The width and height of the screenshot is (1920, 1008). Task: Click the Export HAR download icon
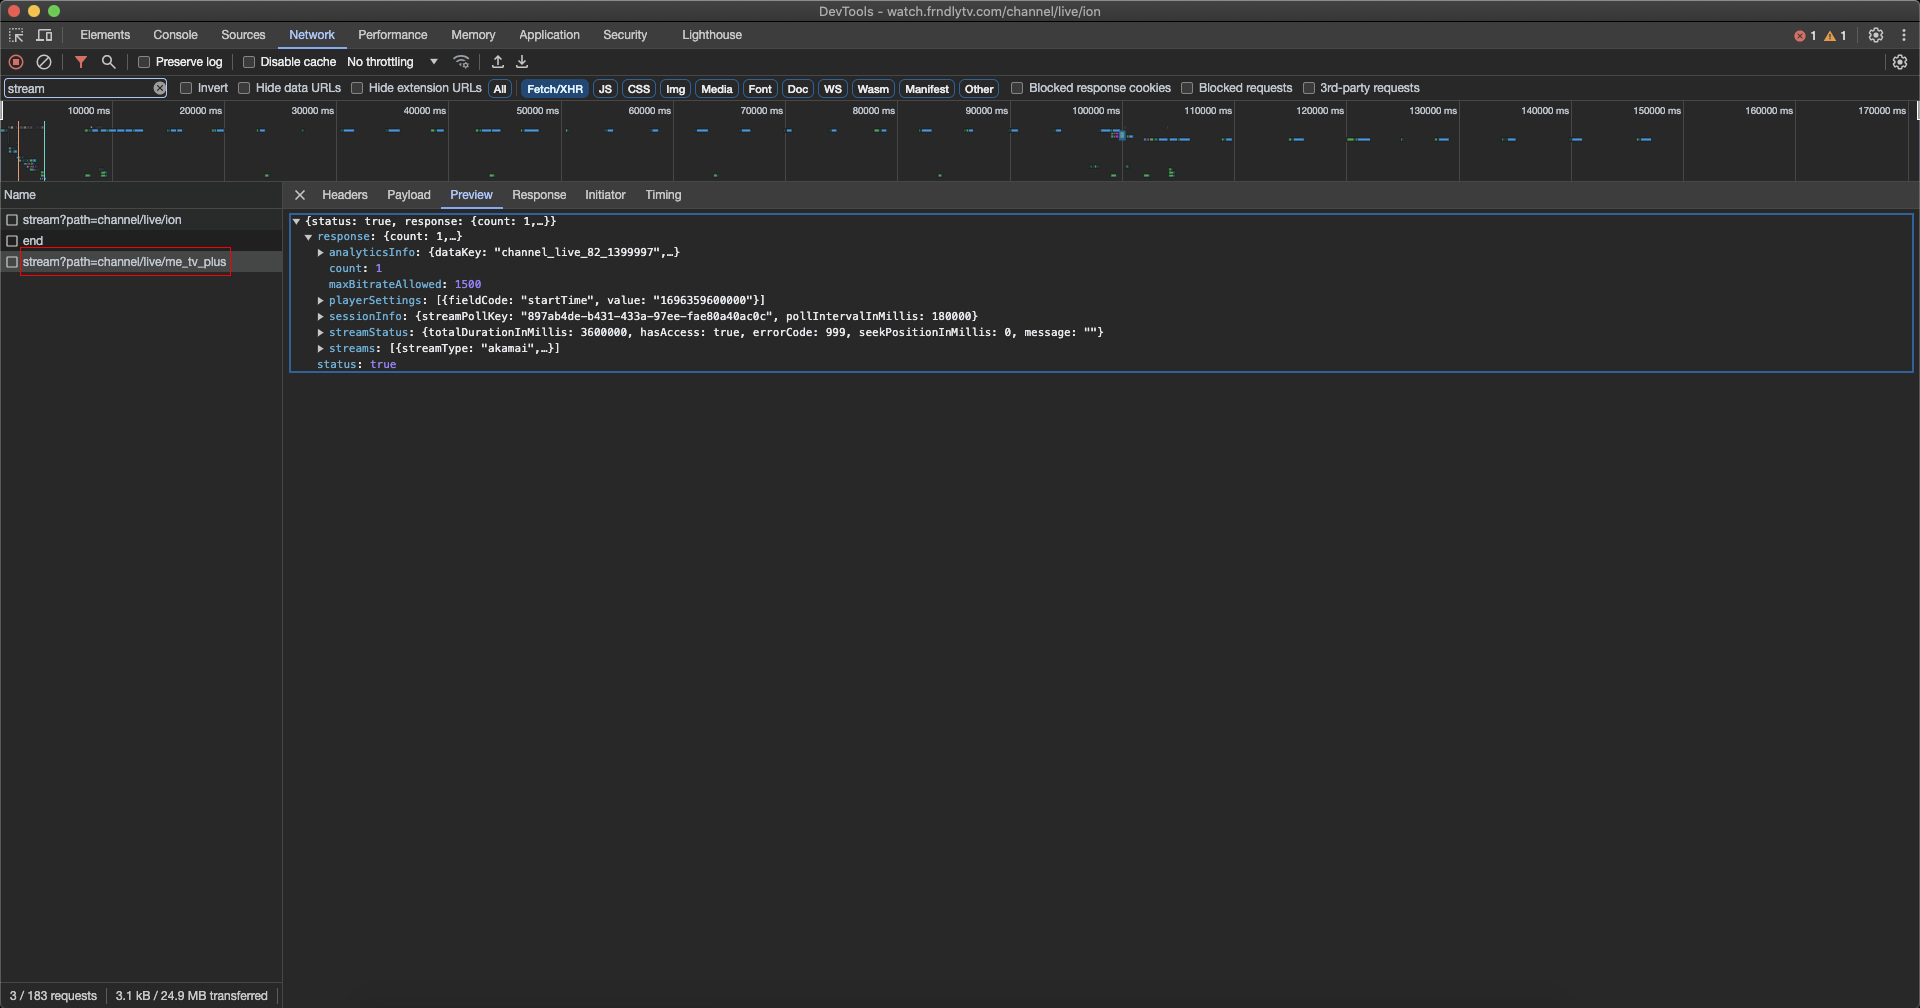pyautogui.click(x=522, y=62)
